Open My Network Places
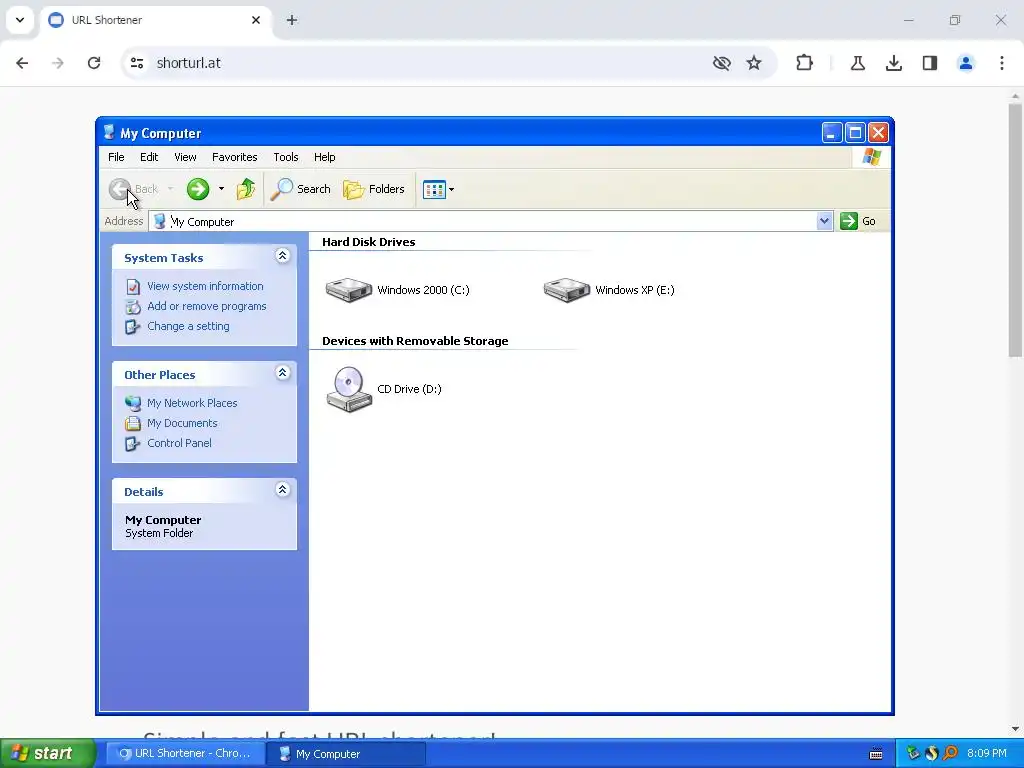1024x768 pixels. (x=192, y=404)
